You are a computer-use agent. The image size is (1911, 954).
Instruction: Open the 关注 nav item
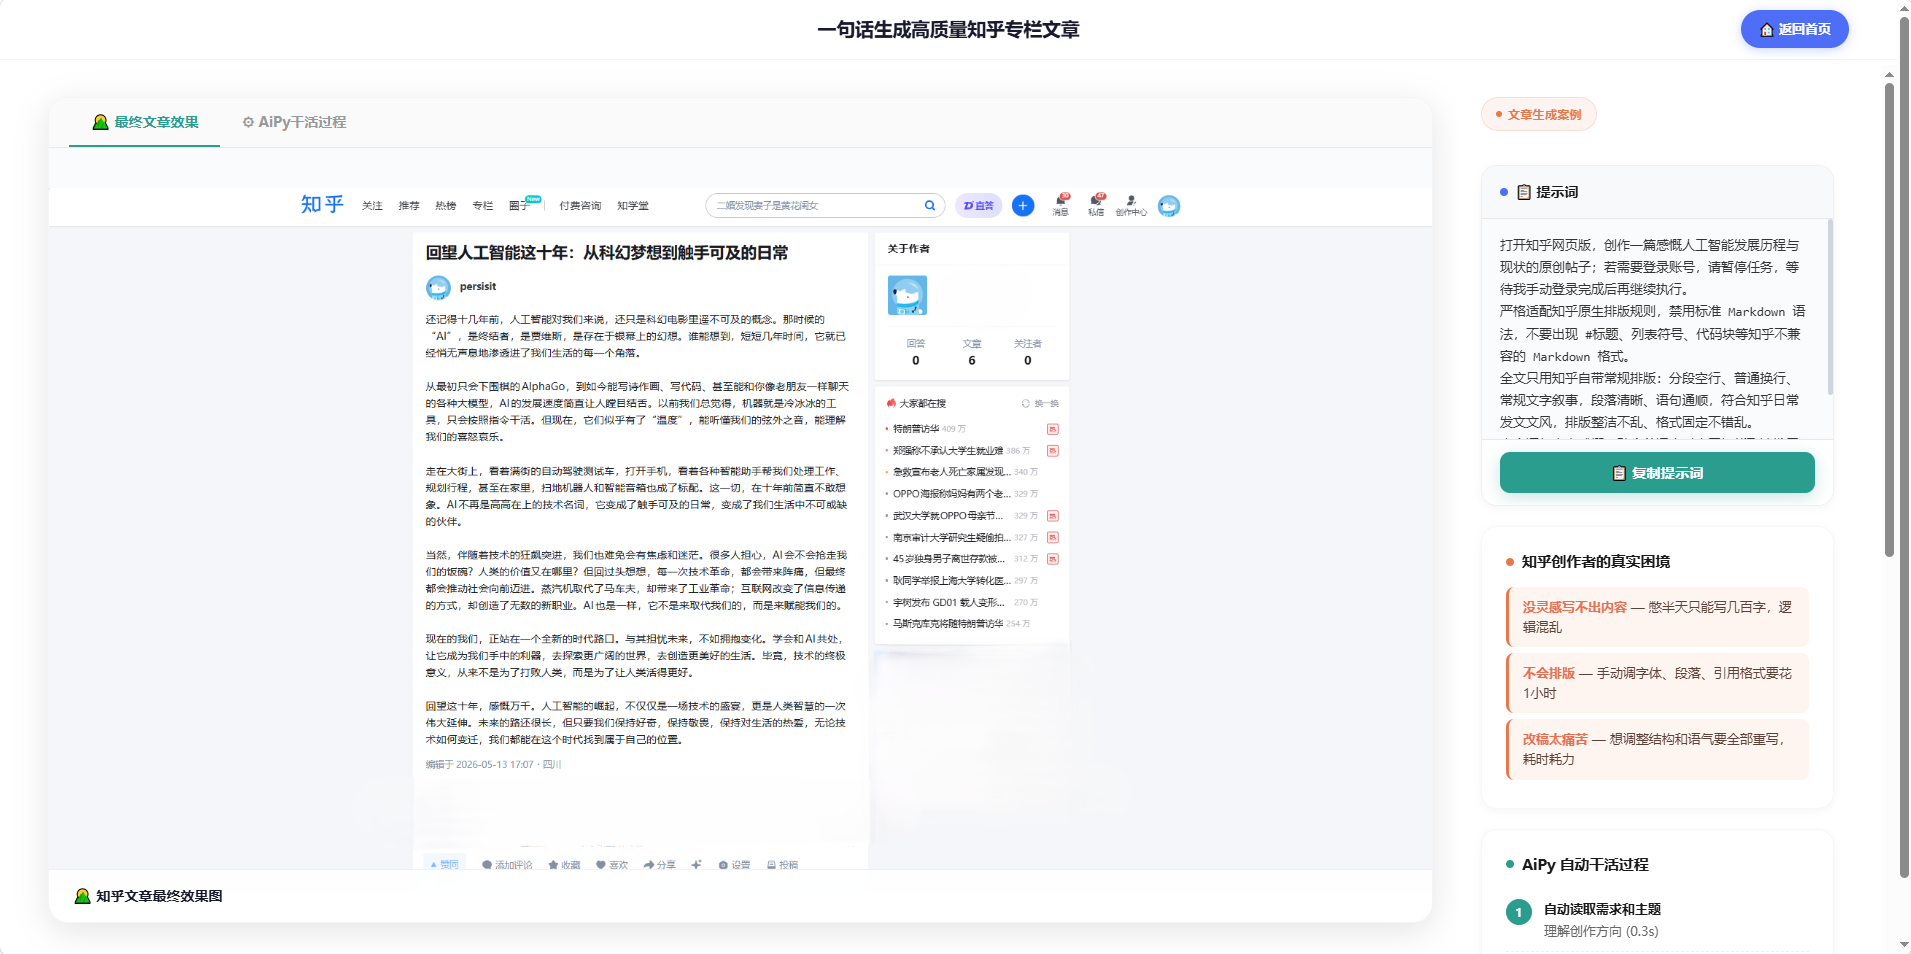(x=372, y=206)
